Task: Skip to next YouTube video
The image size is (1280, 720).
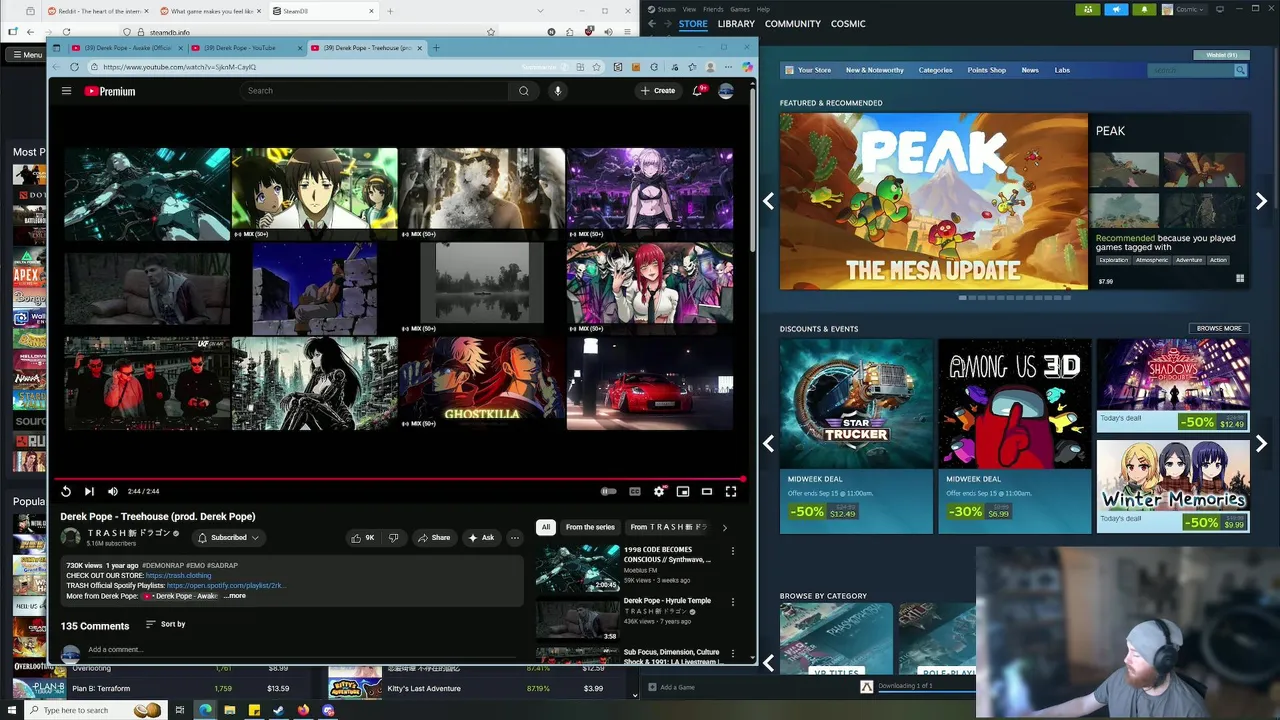Action: click(89, 491)
